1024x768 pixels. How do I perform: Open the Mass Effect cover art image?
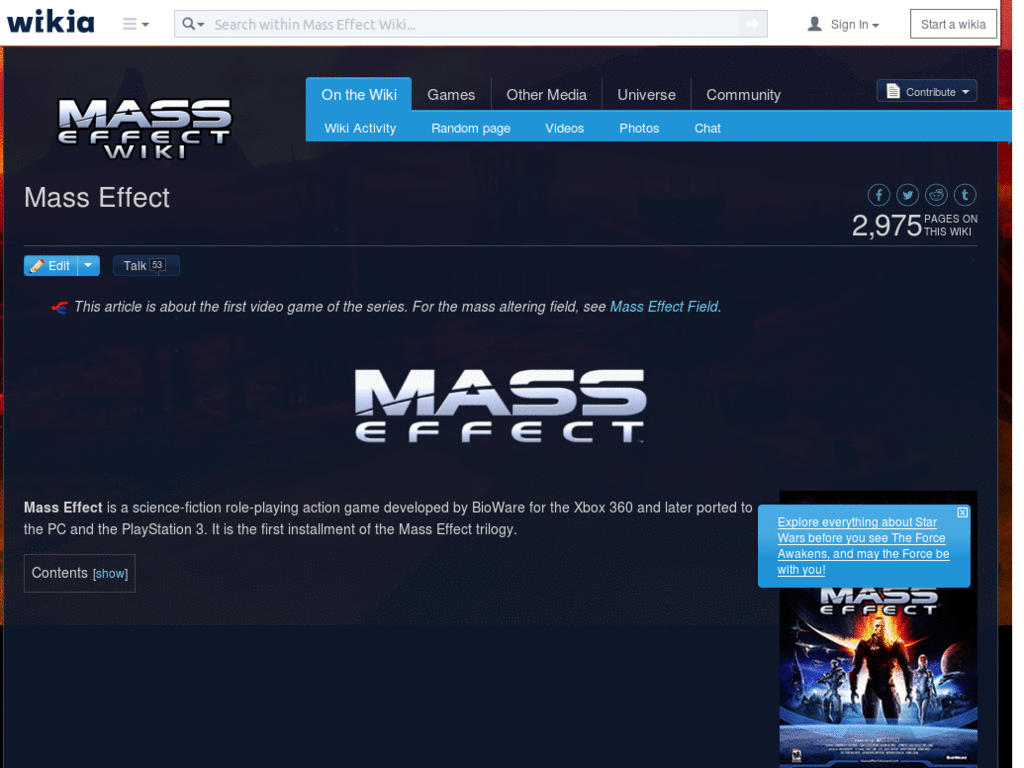click(878, 676)
